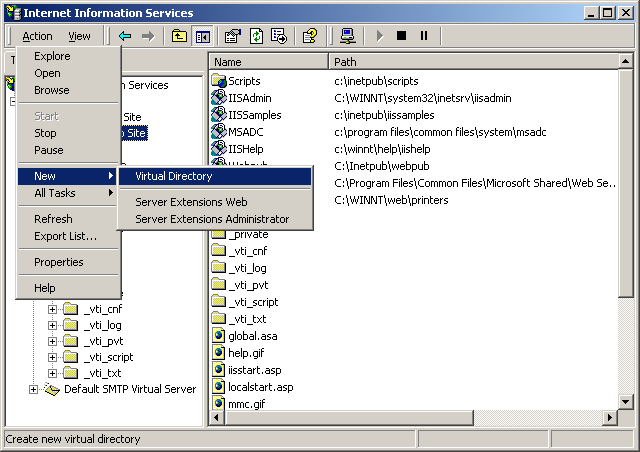Screen dimensions: 640x452
Task: Click the Add Computer toolbar icon
Action: tap(347, 36)
